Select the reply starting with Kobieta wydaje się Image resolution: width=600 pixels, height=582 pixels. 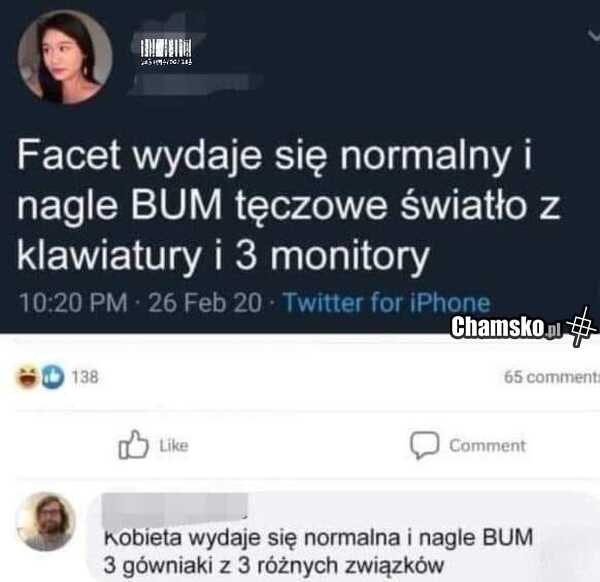click(x=318, y=551)
